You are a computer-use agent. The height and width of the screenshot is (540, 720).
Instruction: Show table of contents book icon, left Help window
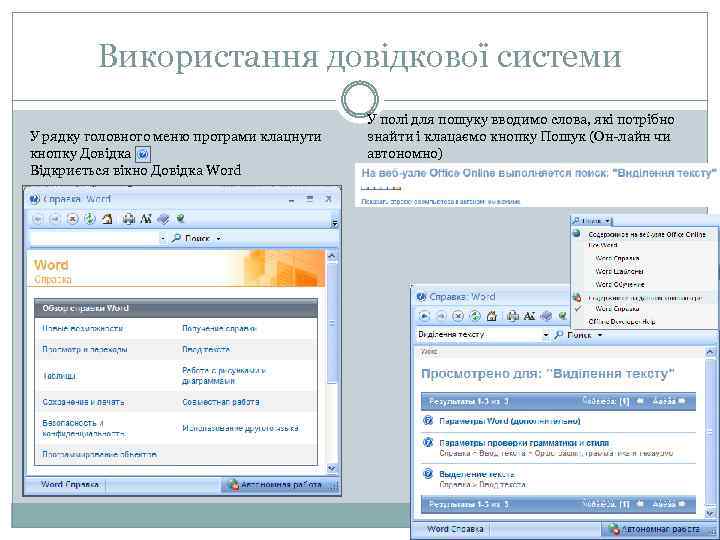coord(163,219)
